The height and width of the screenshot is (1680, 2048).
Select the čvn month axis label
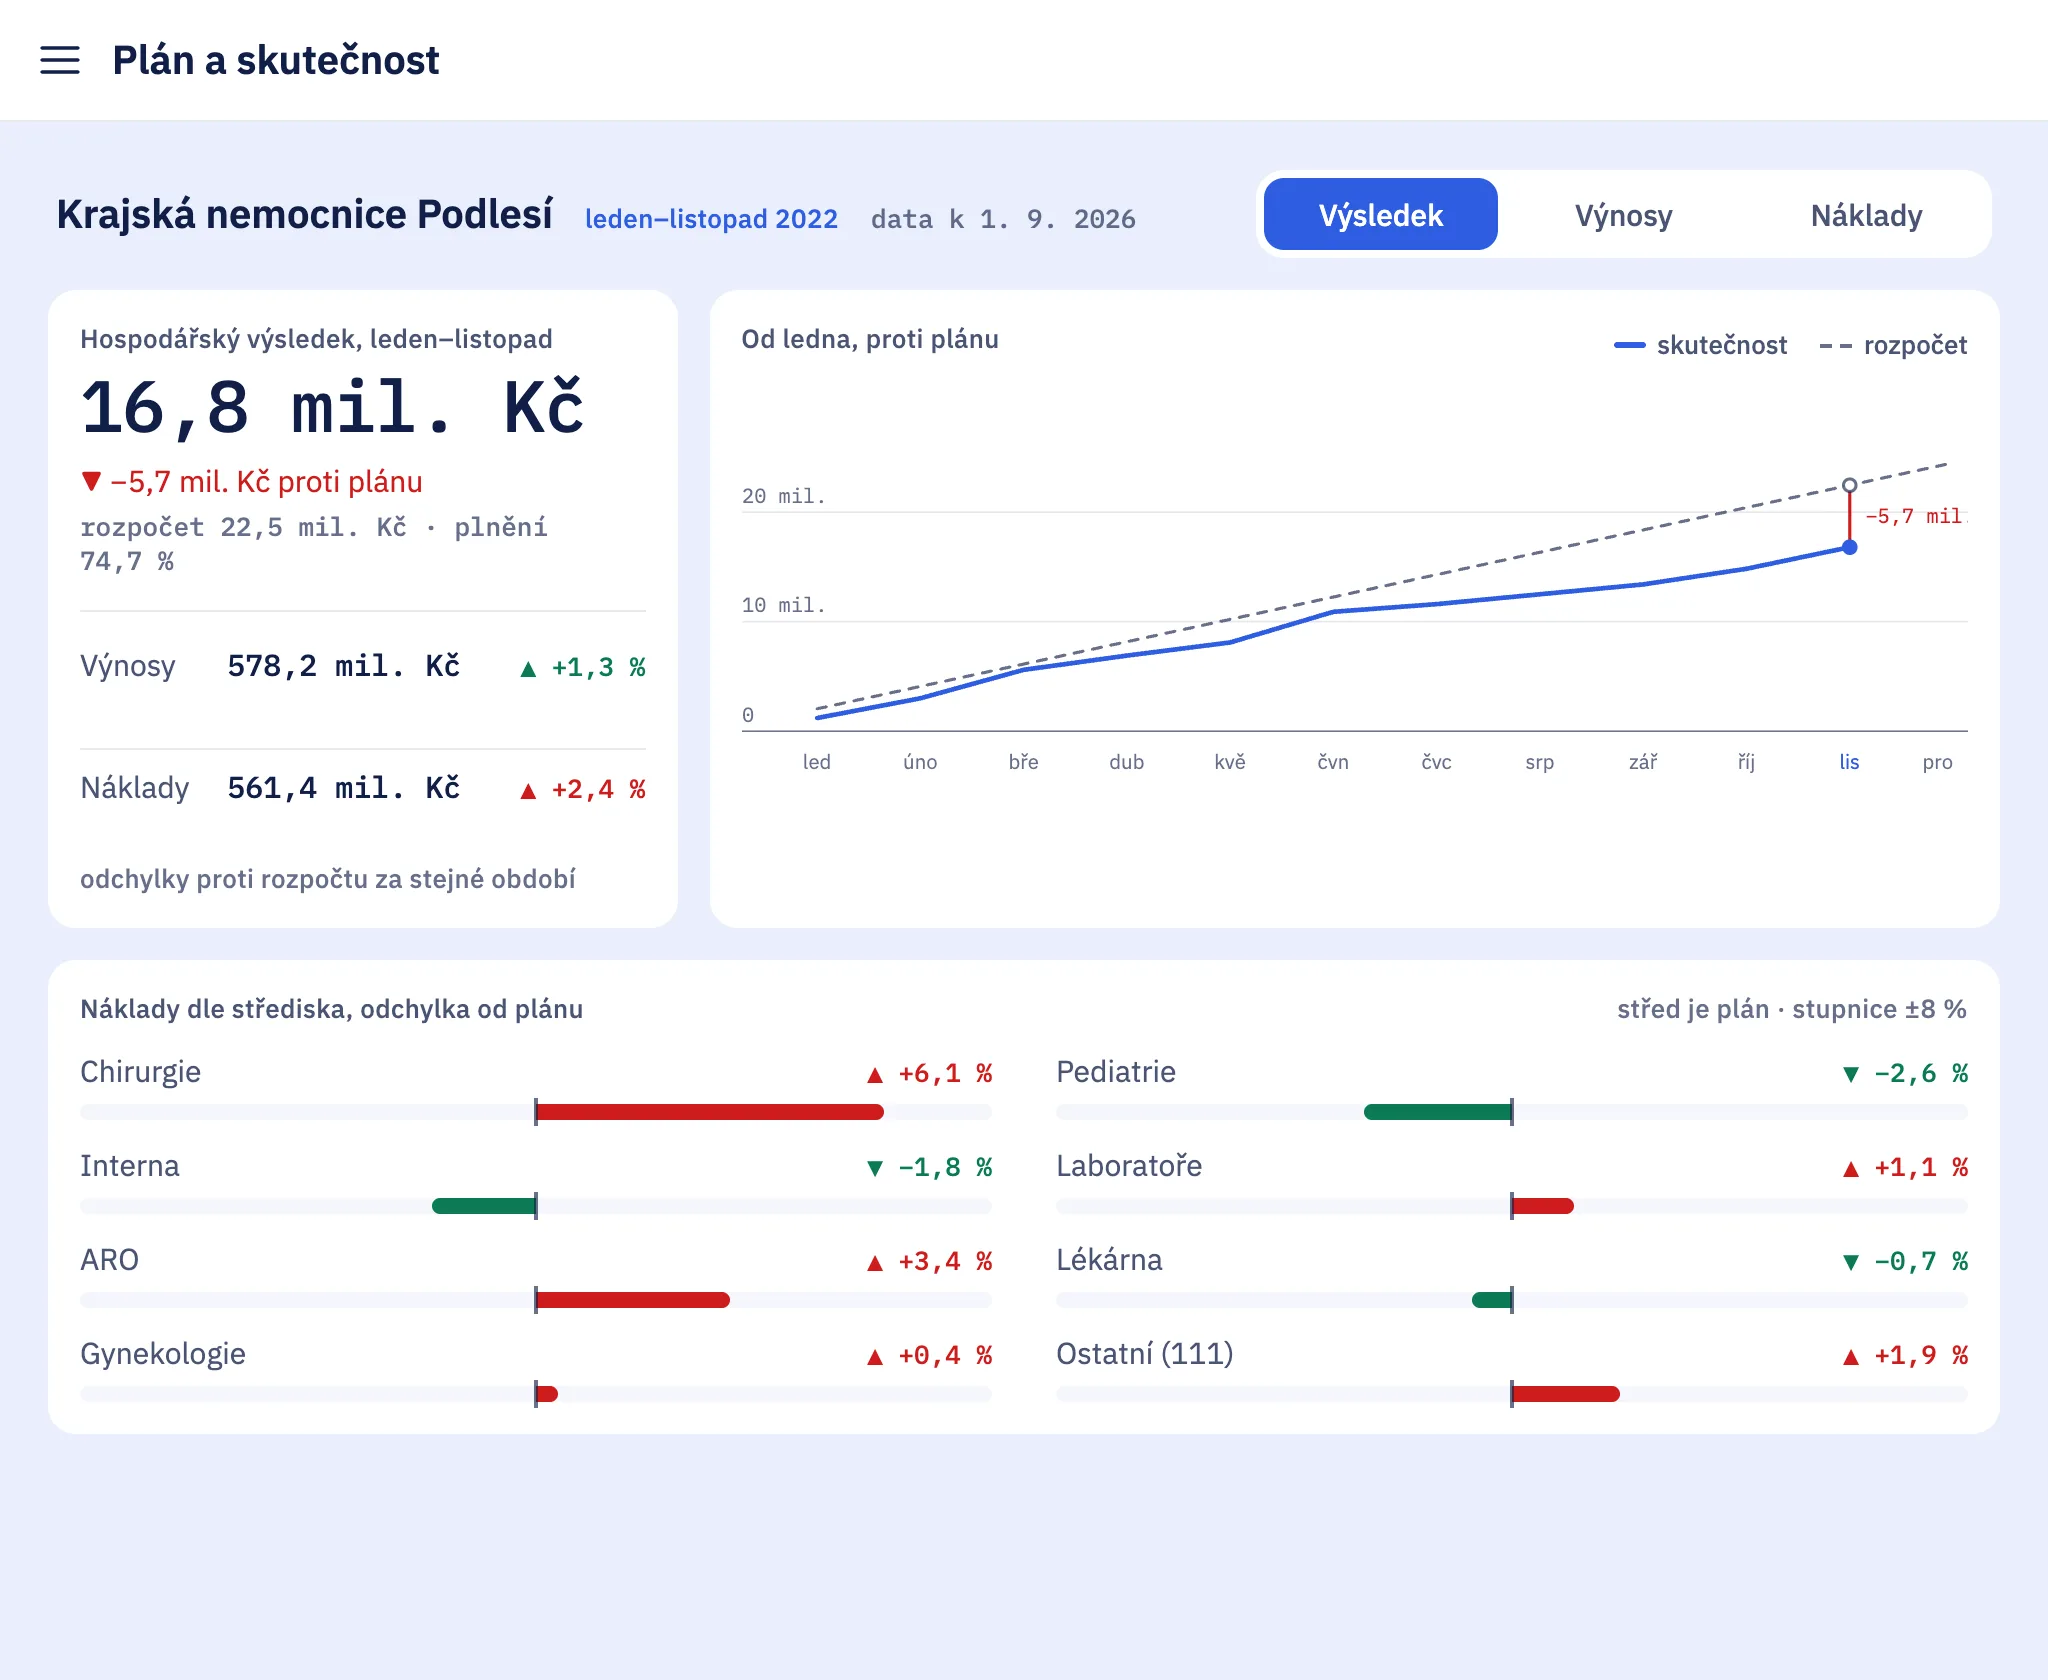1333,762
